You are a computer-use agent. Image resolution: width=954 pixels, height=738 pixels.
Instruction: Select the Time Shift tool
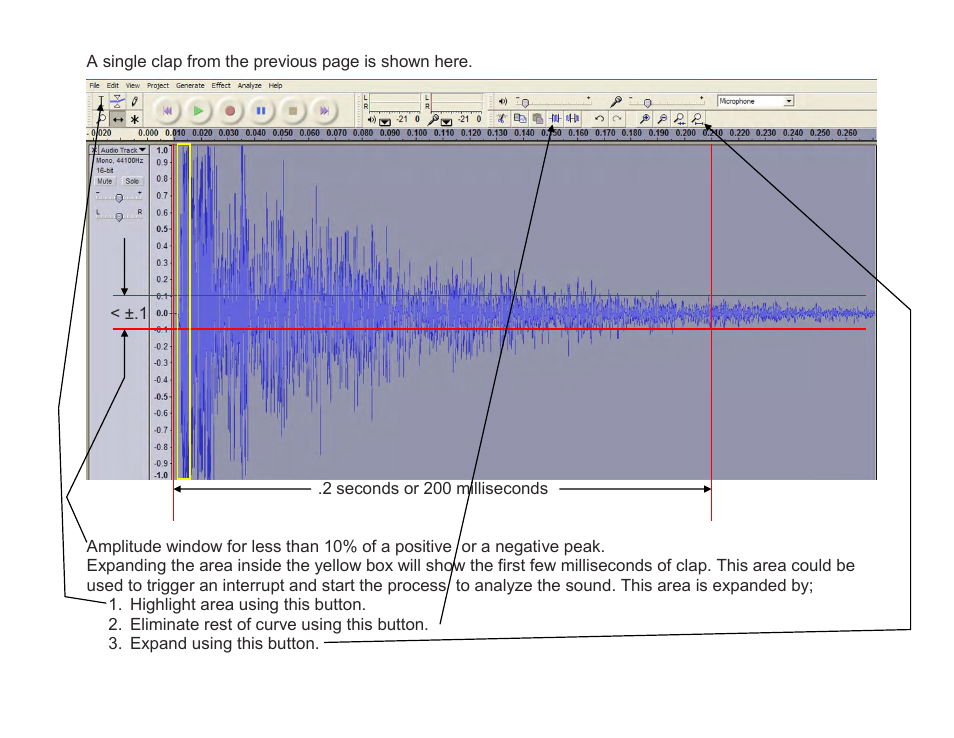(x=118, y=119)
